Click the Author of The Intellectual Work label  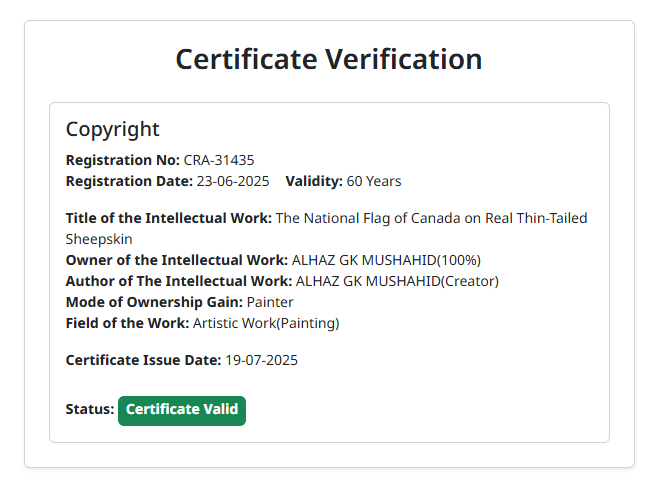(178, 281)
